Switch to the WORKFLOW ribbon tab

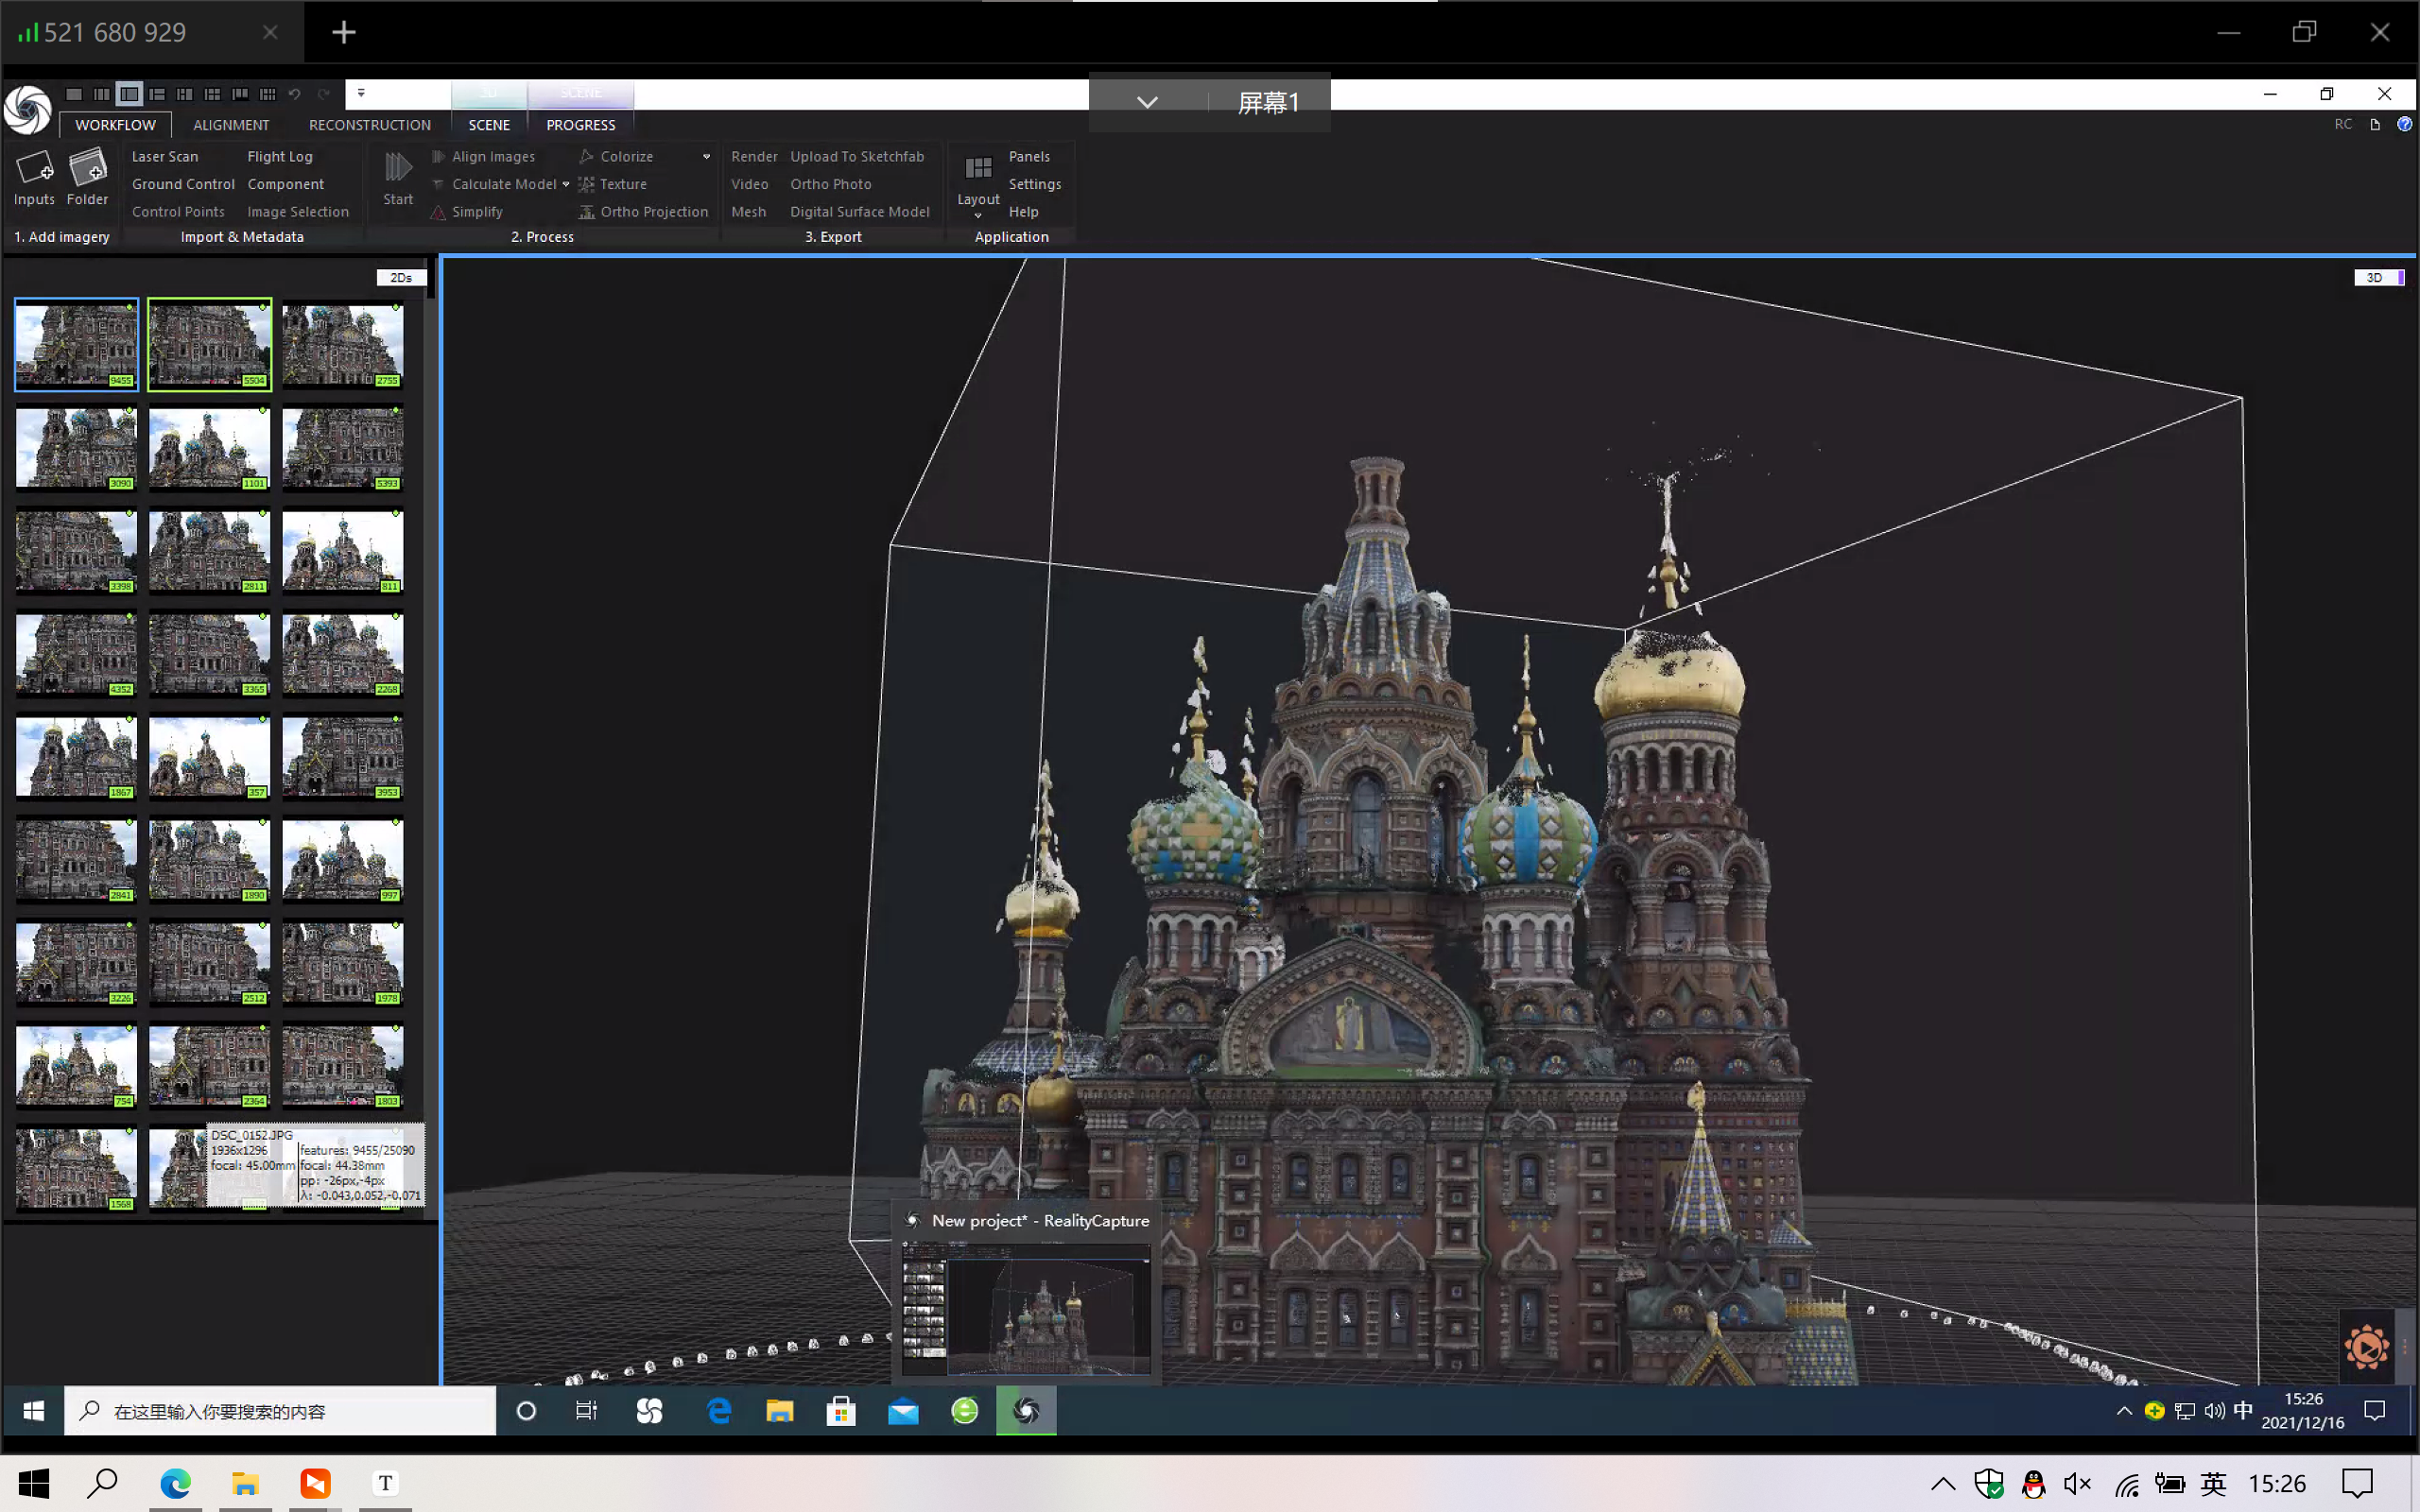click(x=115, y=125)
